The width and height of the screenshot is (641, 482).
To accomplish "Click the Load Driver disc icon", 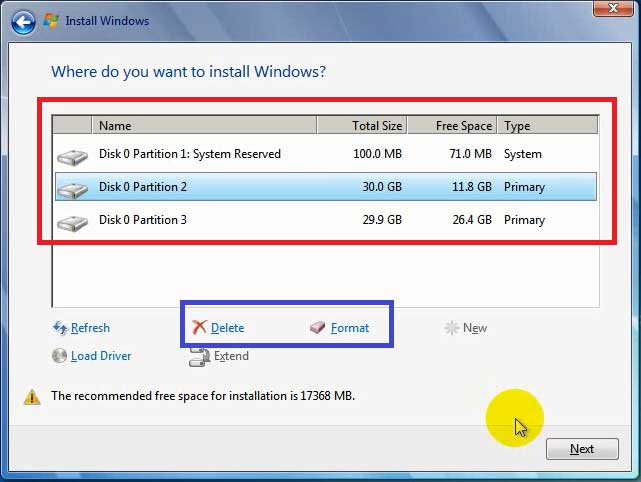I will pos(59,356).
